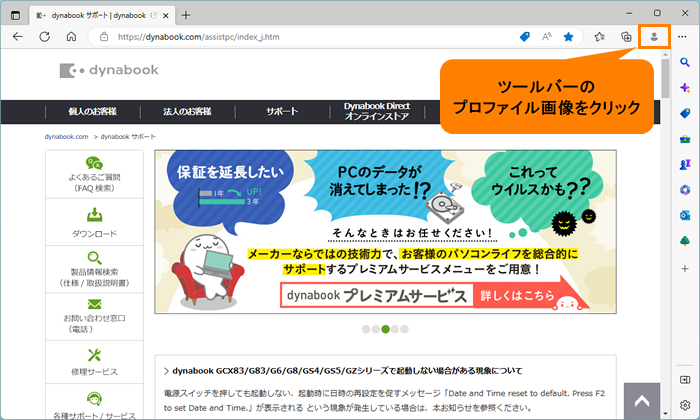
Task: Close the dynabook サポート tab
Action: pyautogui.click(x=166, y=16)
